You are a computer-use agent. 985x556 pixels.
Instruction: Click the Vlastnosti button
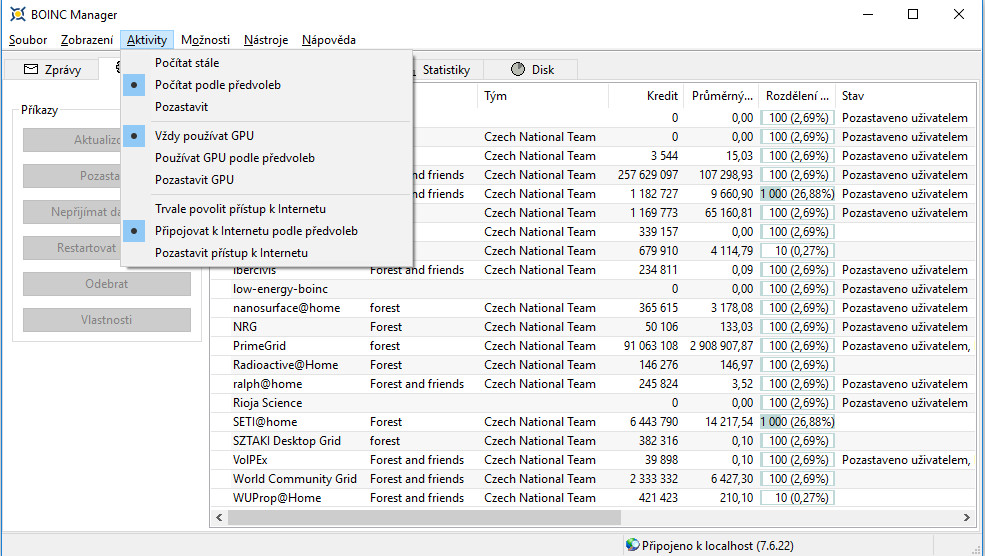pos(107,320)
